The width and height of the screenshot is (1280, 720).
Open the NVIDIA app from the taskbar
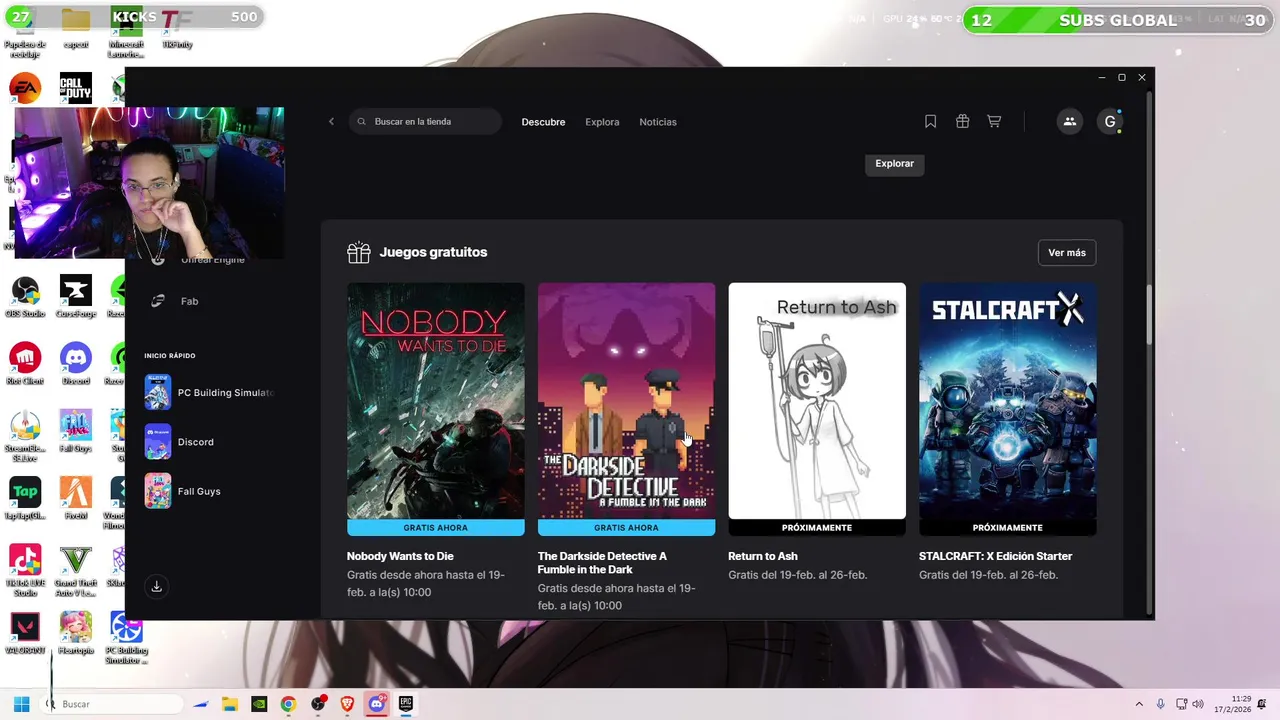[x=259, y=704]
